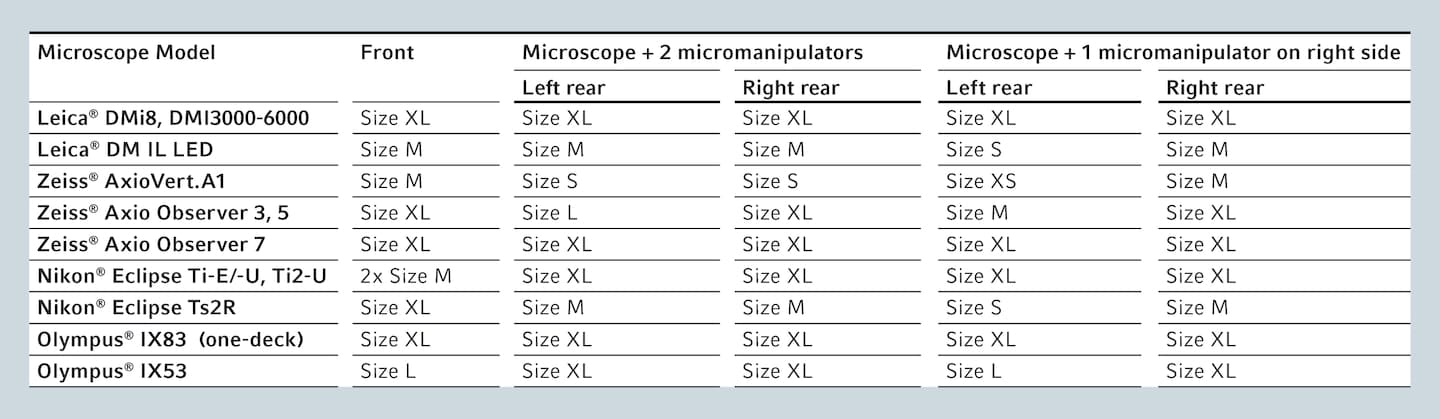The image size is (1440, 419).
Task: Select the 2x Size M cell
Action: tap(406, 276)
